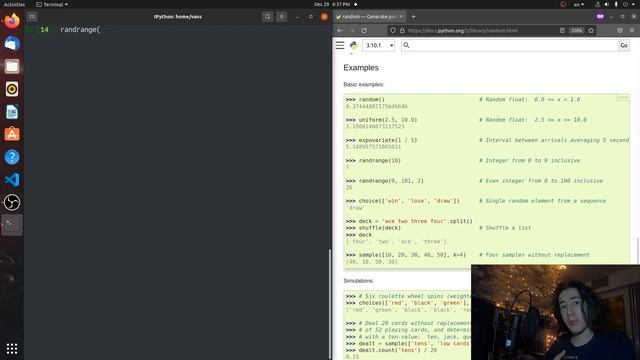Click the shield tracking protection icon
Image resolution: width=640 pixels, height=360 pixels.
pyautogui.click(x=393, y=30)
